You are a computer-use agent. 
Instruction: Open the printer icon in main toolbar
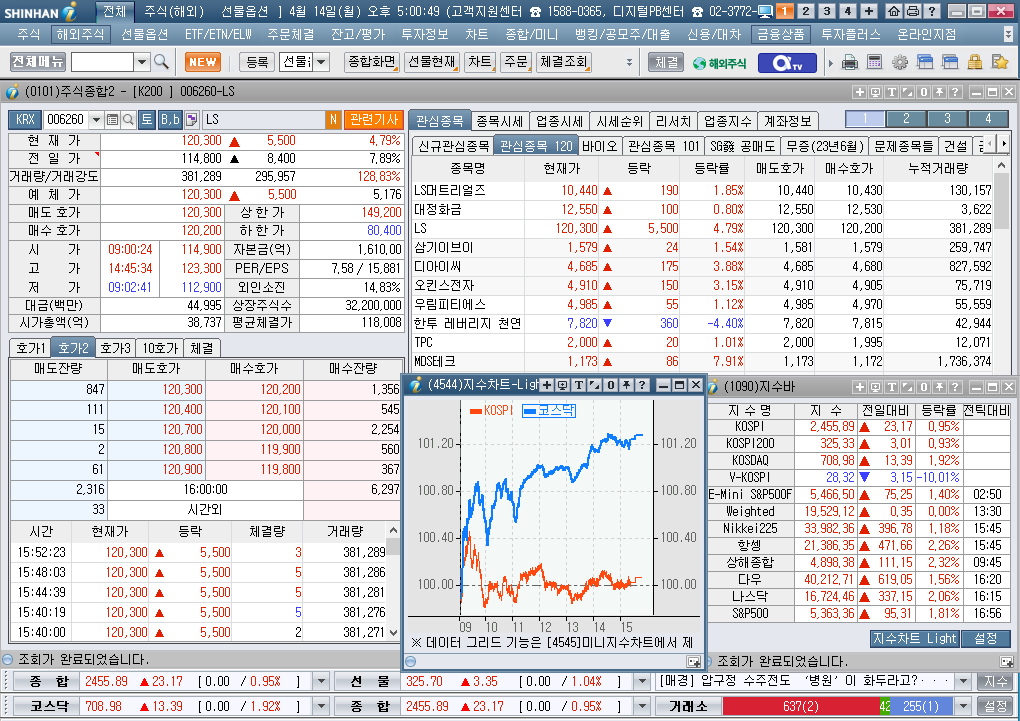tap(850, 62)
